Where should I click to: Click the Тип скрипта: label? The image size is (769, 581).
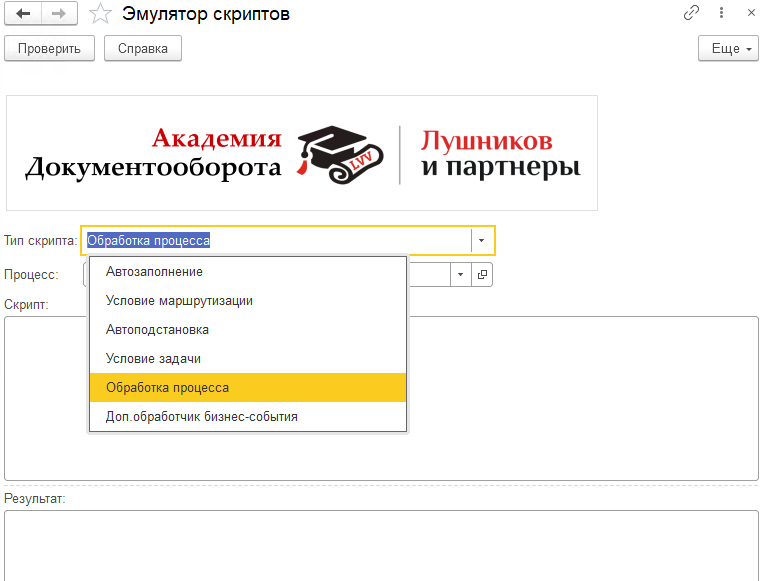click(x=41, y=241)
